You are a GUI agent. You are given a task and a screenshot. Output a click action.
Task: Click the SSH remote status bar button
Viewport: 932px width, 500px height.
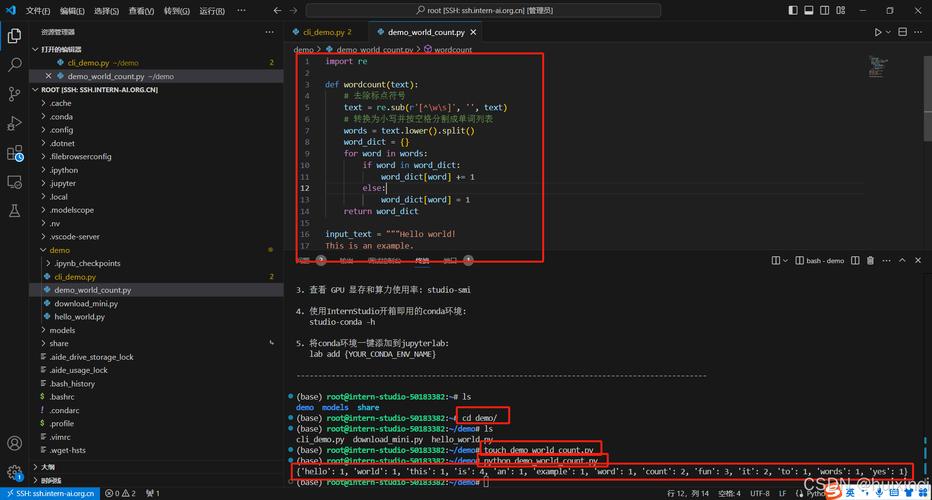click(x=50, y=493)
